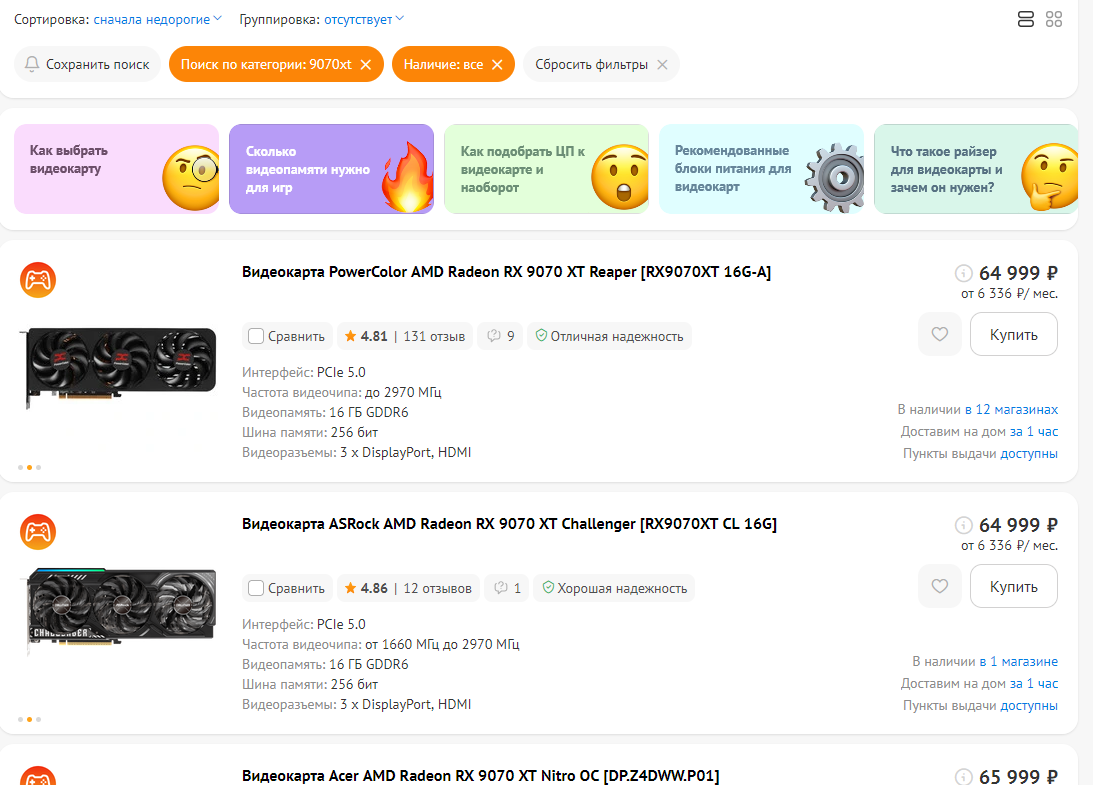This screenshot has height=785, width=1093.
Task: Click 'за 1 час' delivery link for PowerColor
Action: point(1034,432)
